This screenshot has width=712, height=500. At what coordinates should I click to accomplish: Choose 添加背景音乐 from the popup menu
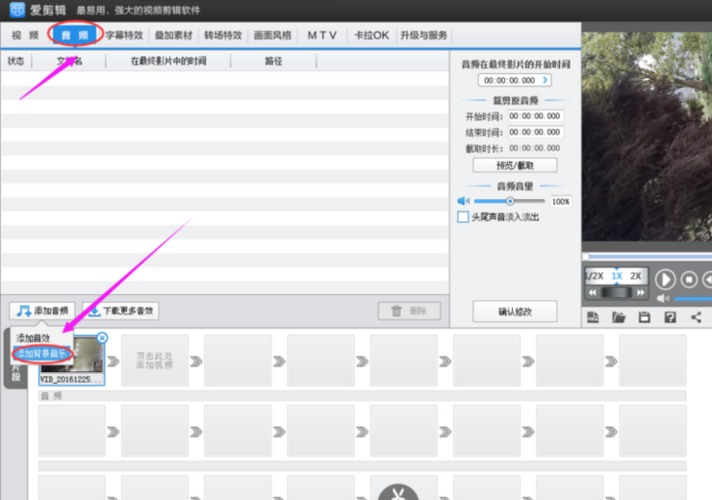click(41, 354)
